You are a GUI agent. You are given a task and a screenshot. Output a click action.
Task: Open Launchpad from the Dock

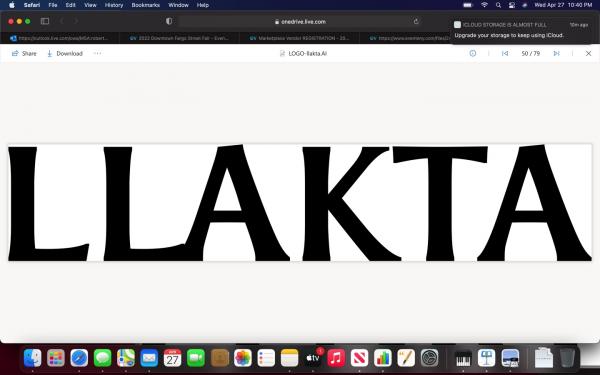[x=56, y=359]
